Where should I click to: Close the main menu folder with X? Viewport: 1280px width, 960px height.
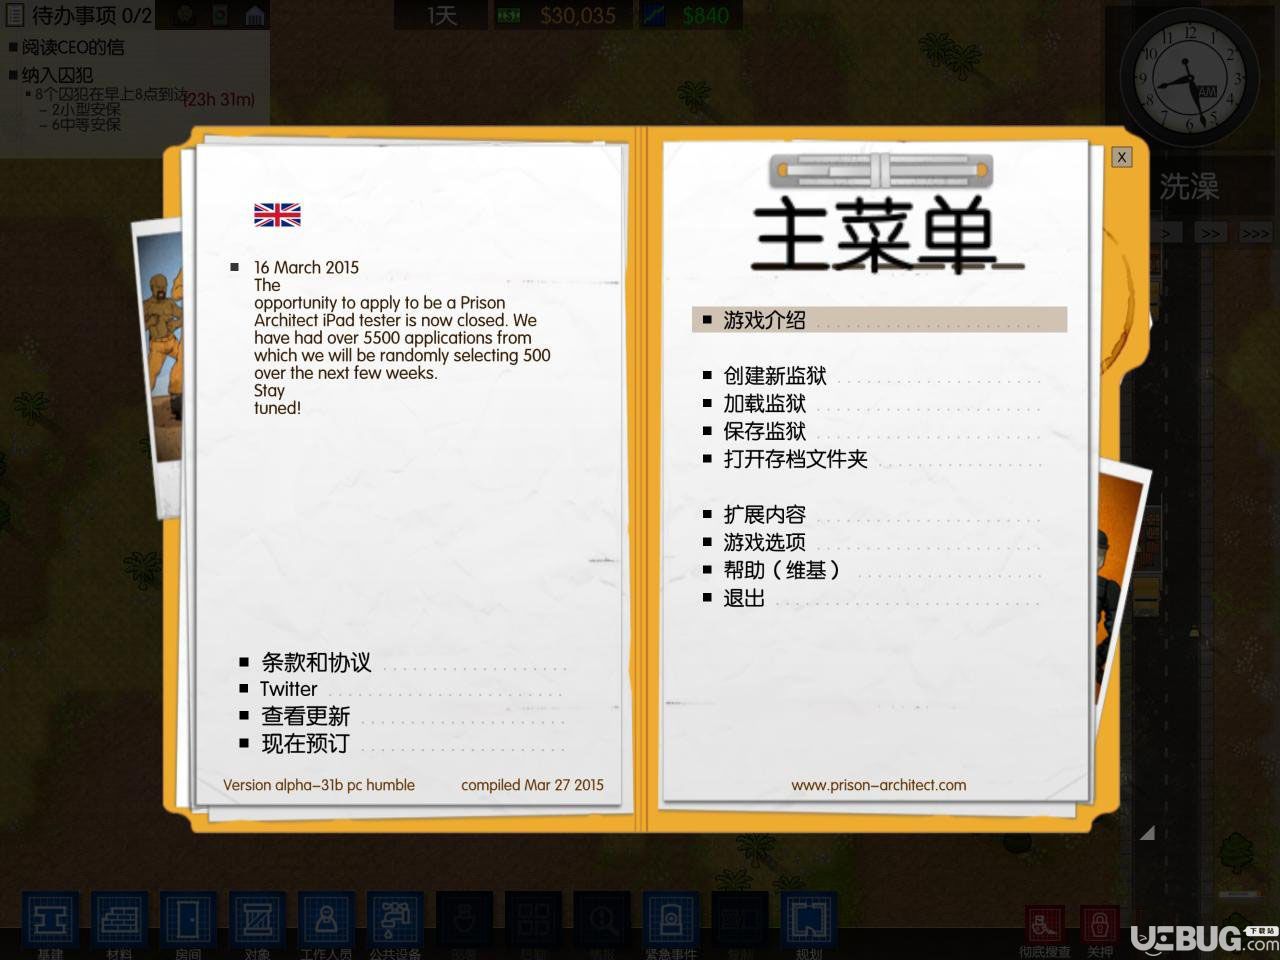point(1122,157)
